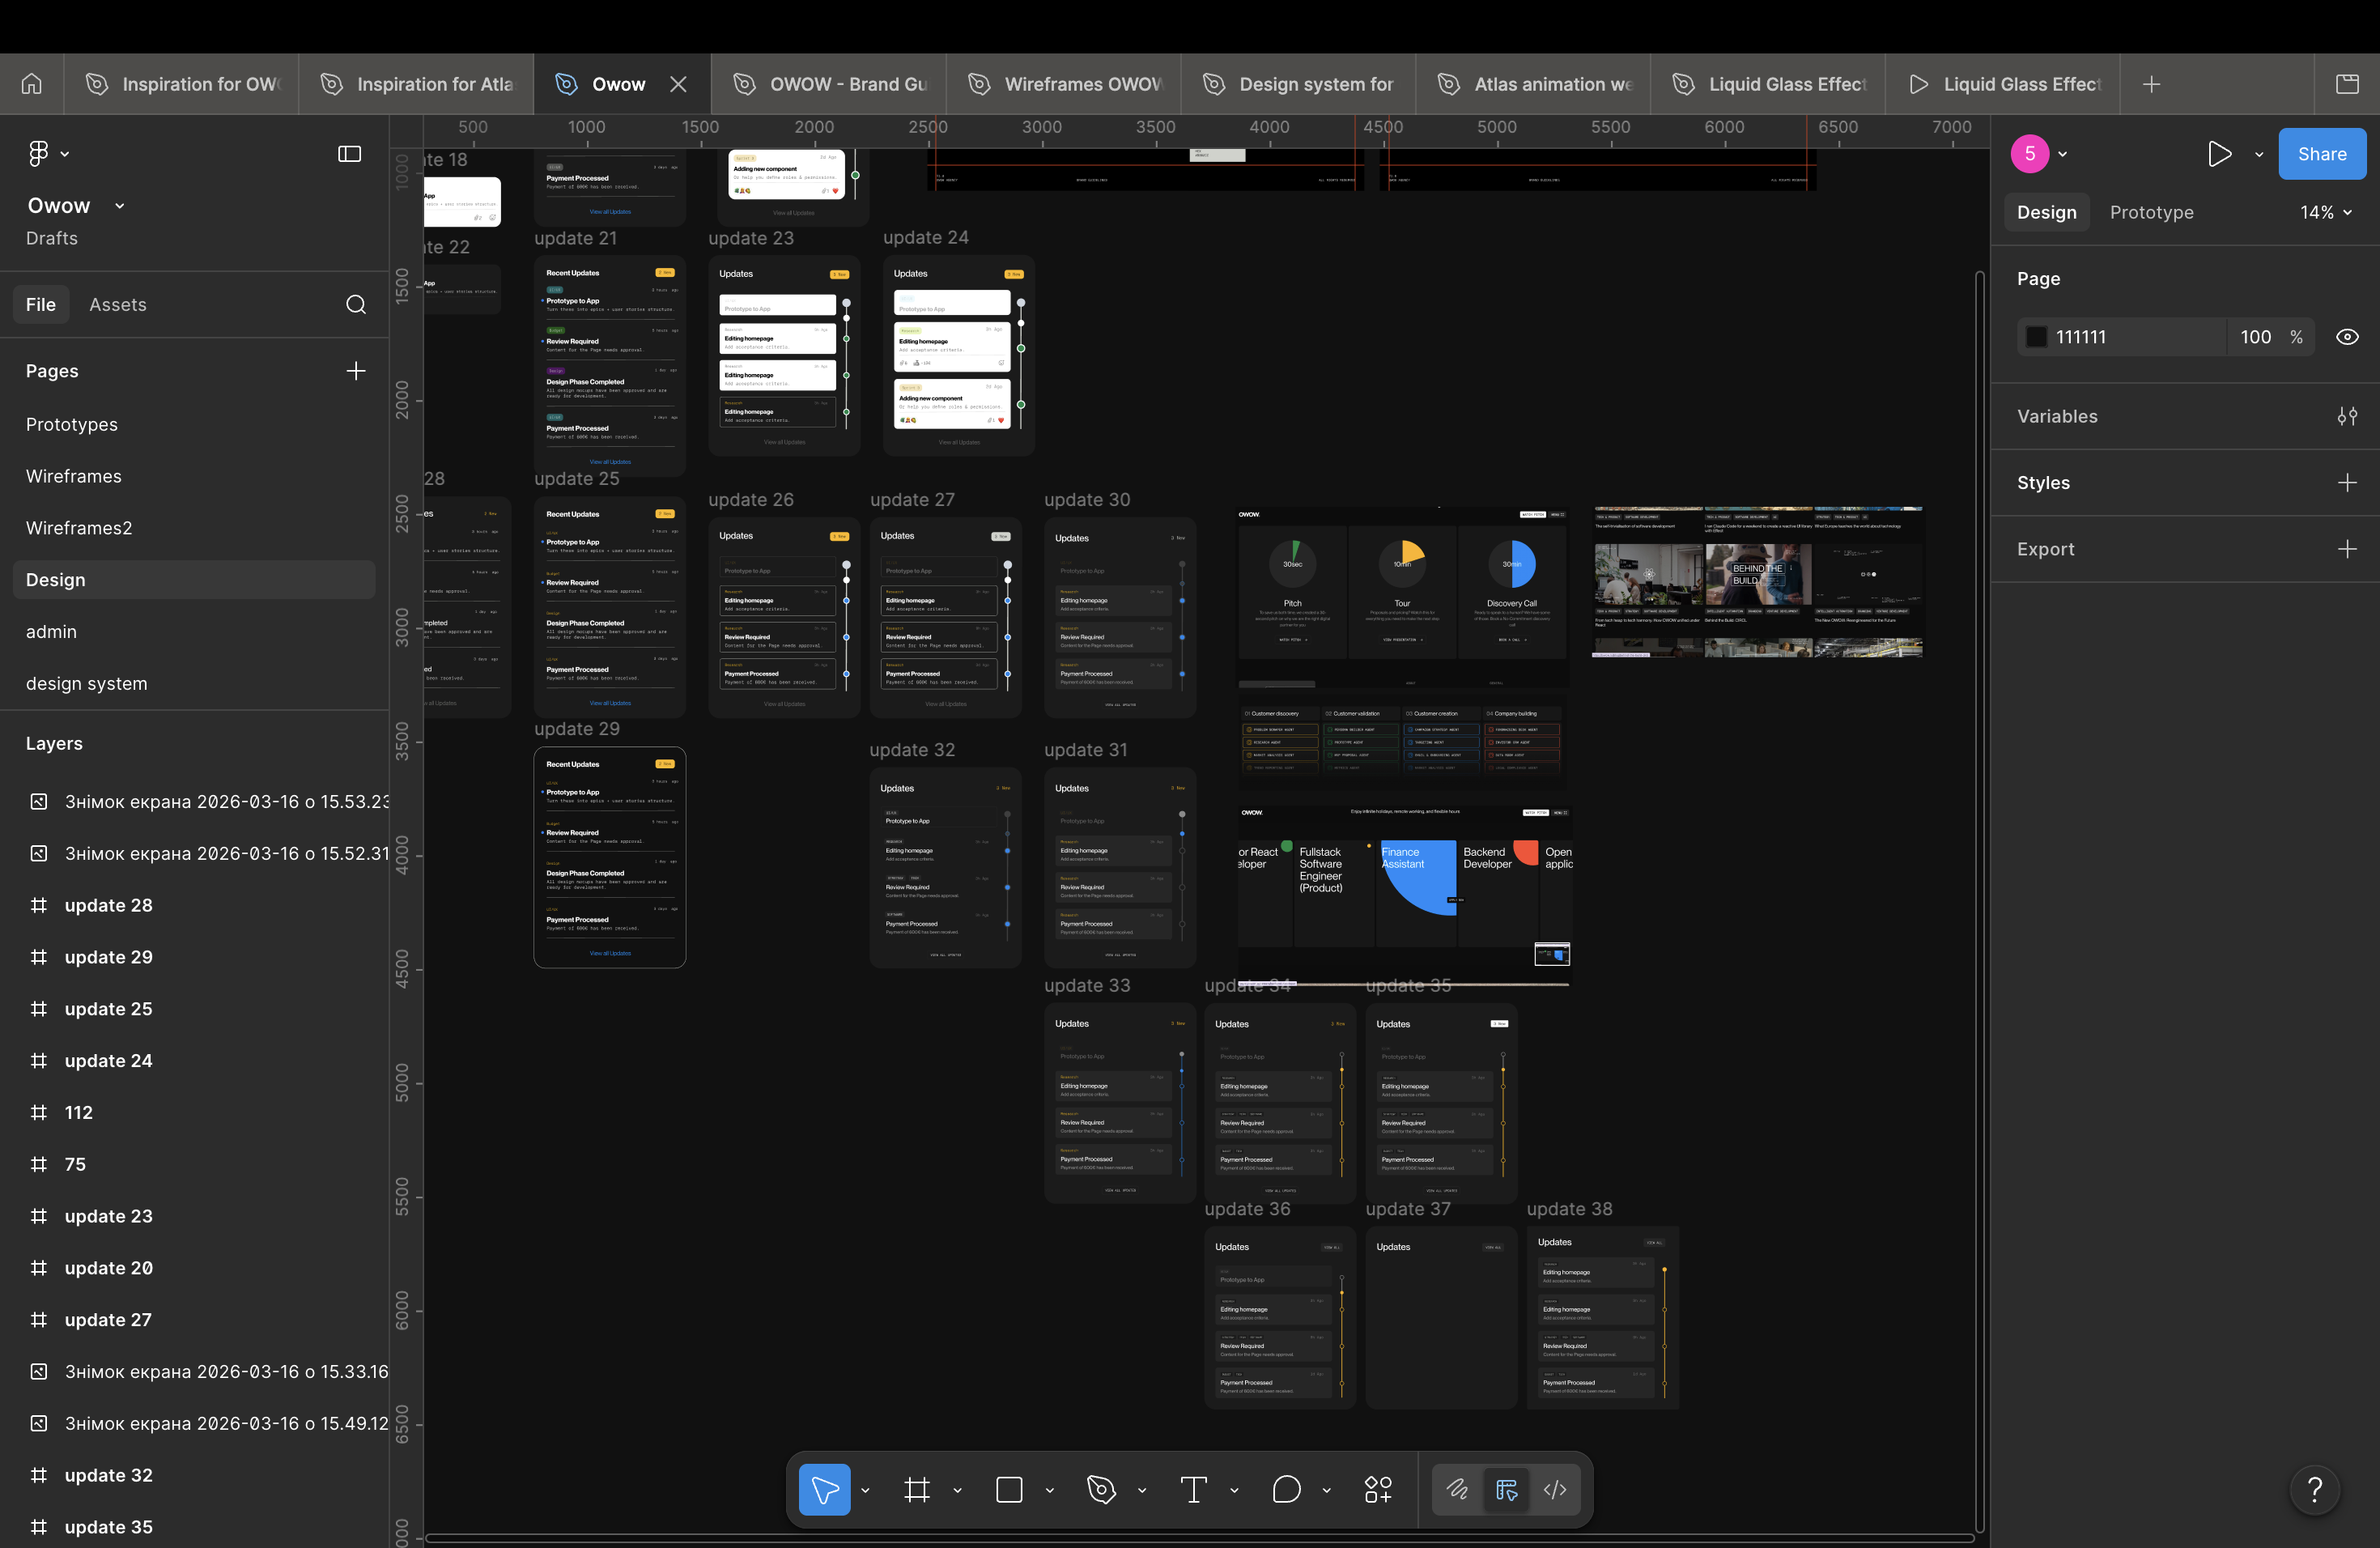Select the Frame tool
2380x1548 pixels.
click(x=917, y=1490)
